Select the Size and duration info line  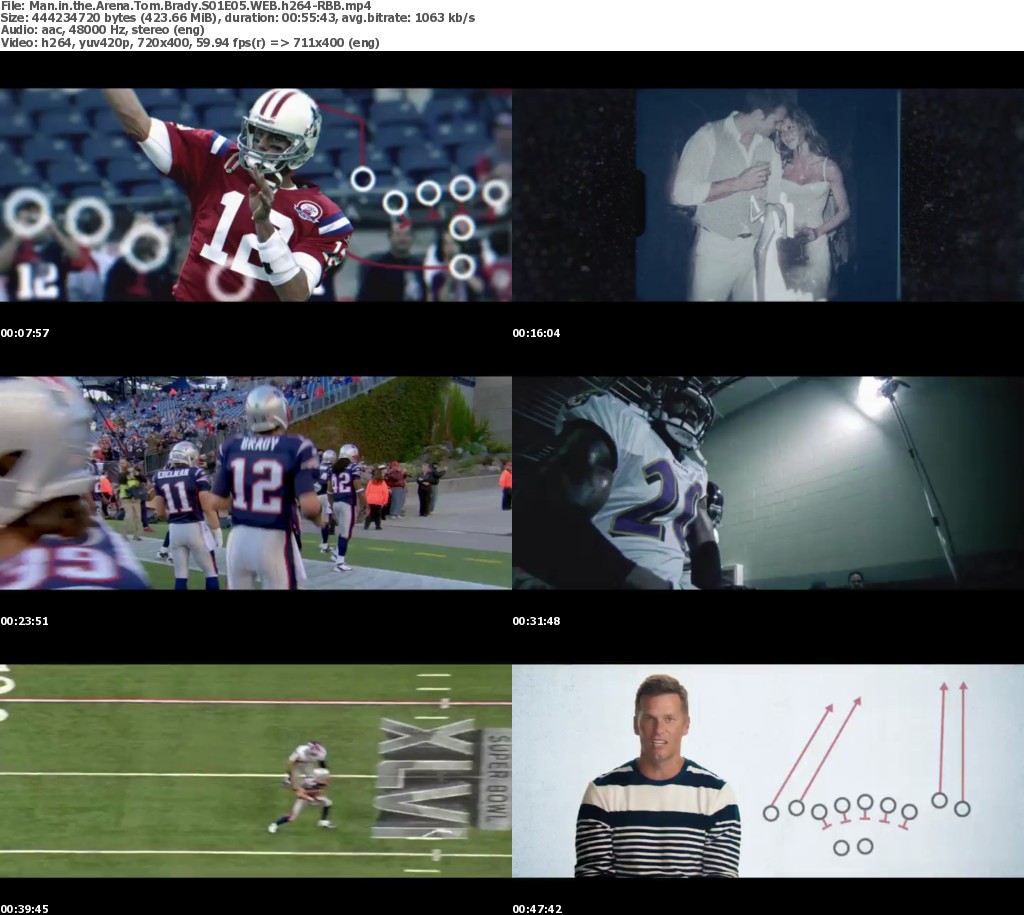click(238, 18)
